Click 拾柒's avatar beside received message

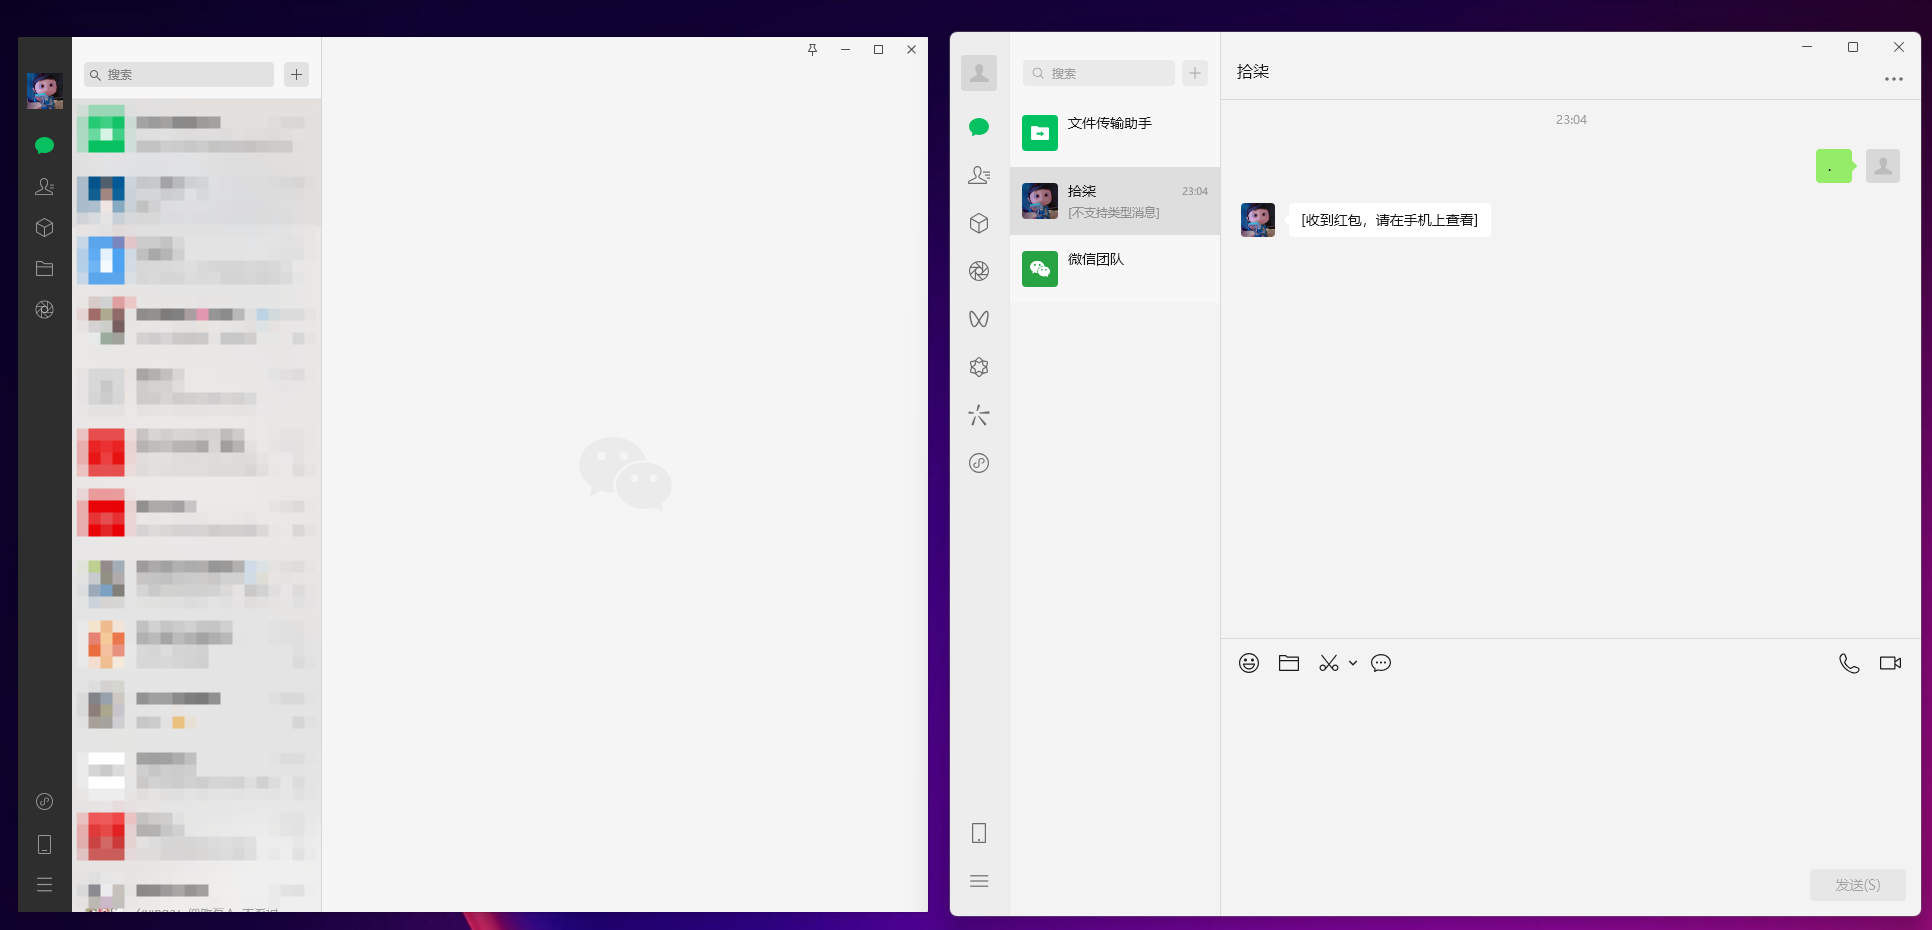coord(1258,220)
